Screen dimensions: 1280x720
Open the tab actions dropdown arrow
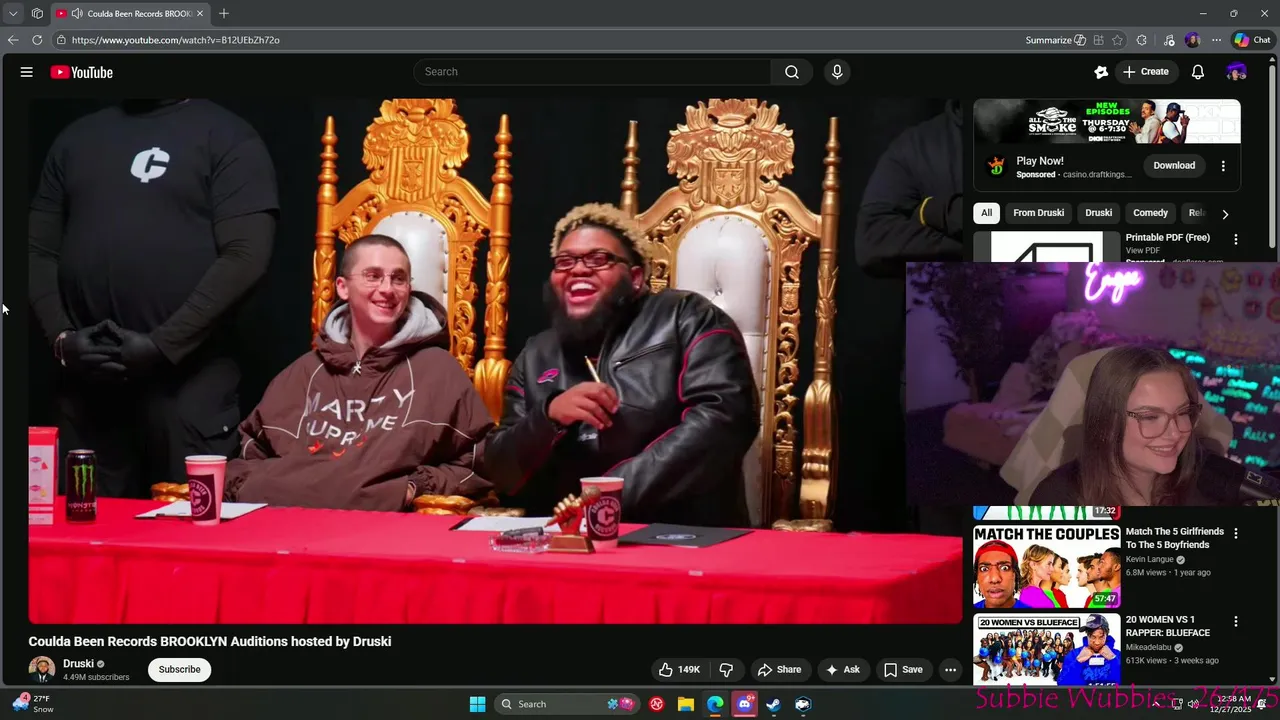pyautogui.click(x=13, y=13)
